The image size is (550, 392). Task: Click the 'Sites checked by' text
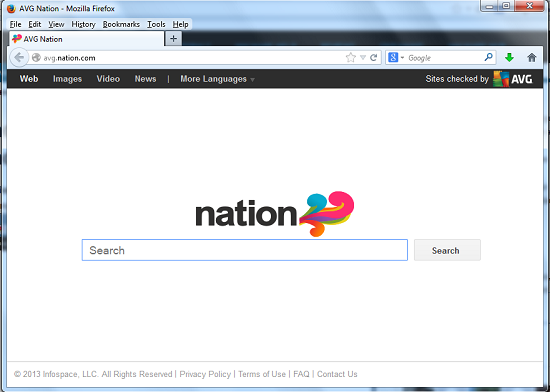(457, 79)
